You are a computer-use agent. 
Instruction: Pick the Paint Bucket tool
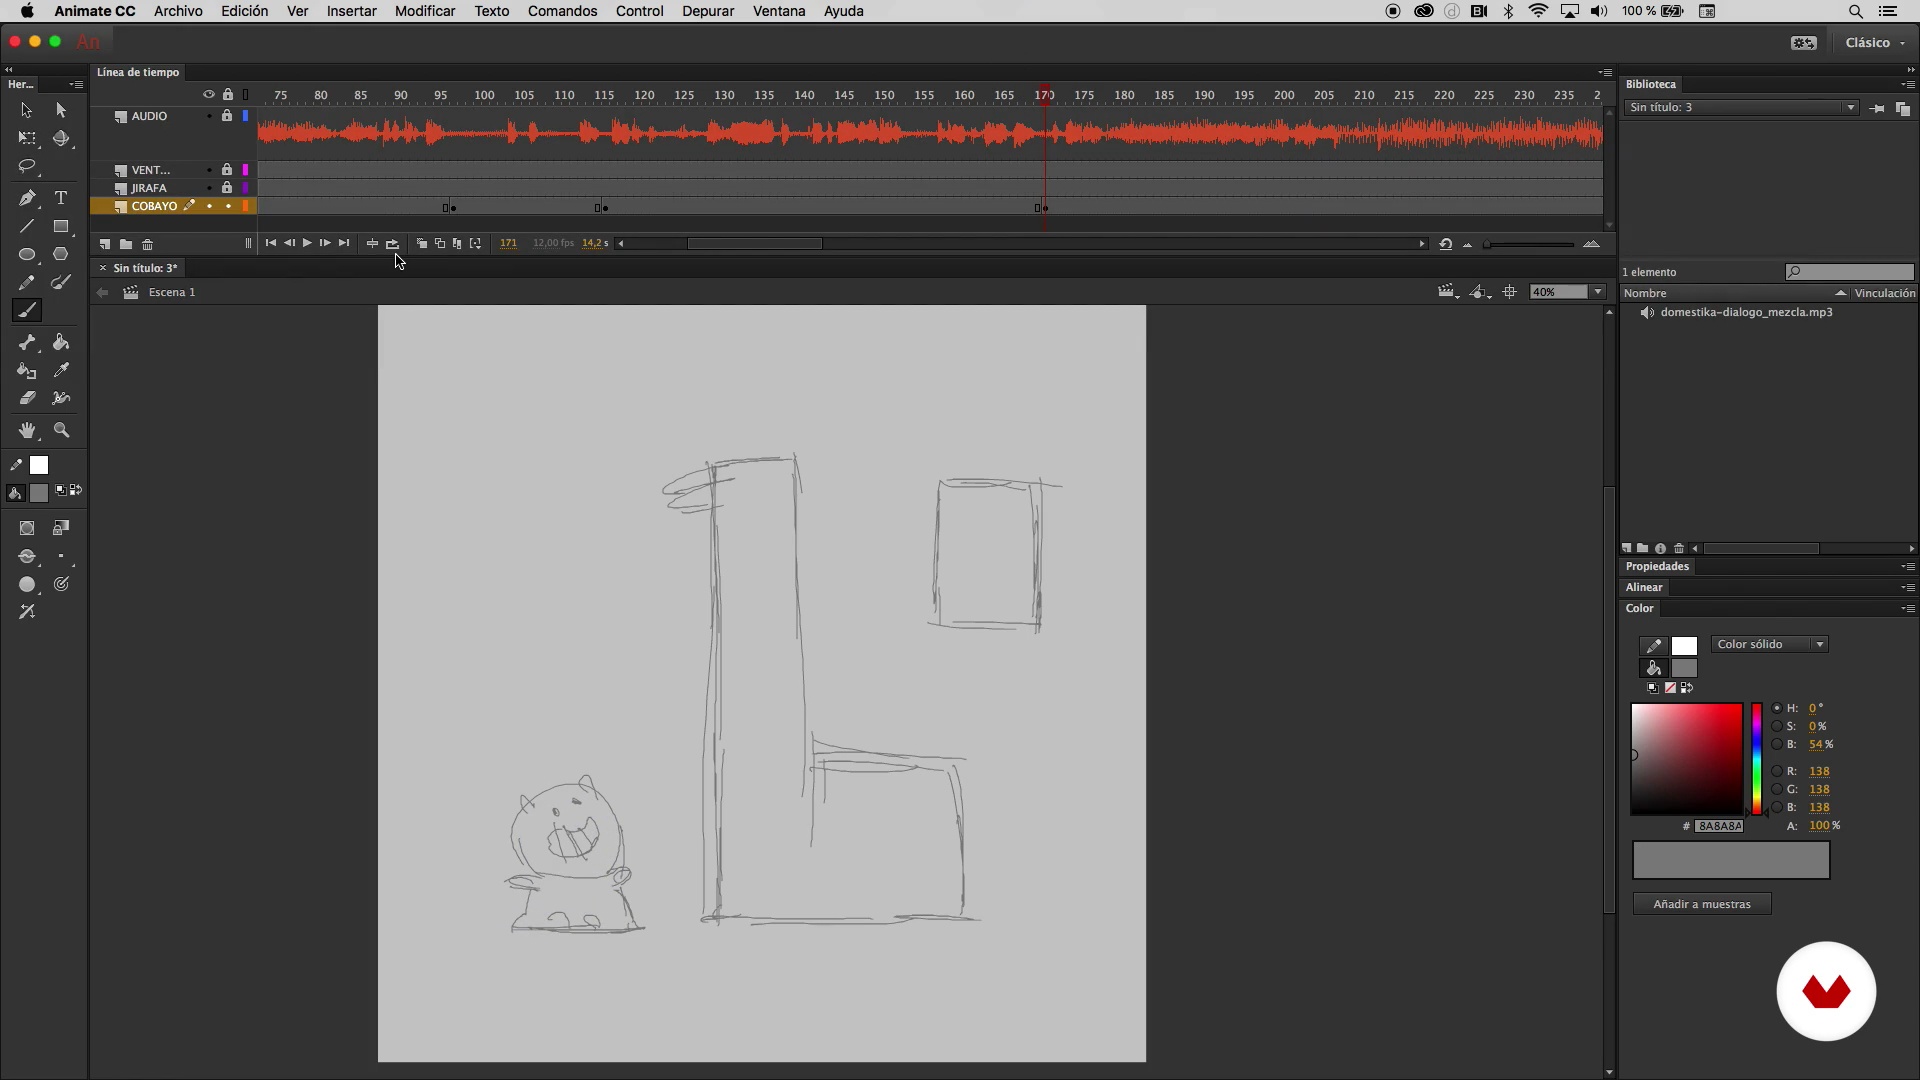(61, 342)
